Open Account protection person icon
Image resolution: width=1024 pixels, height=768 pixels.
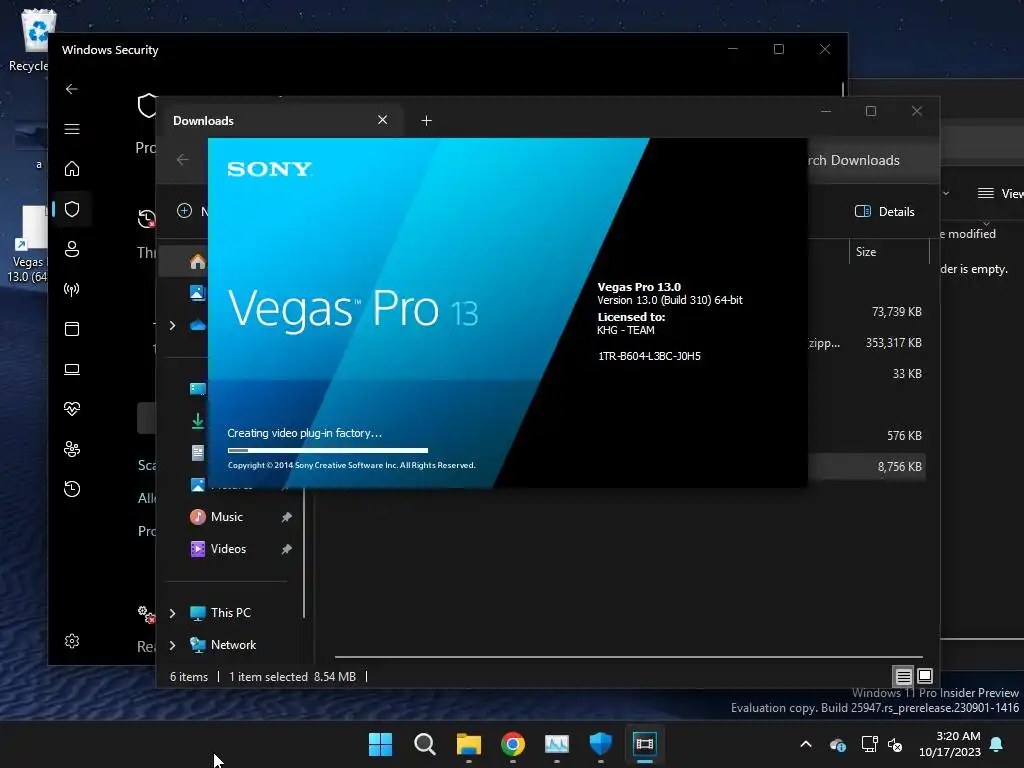click(72, 249)
